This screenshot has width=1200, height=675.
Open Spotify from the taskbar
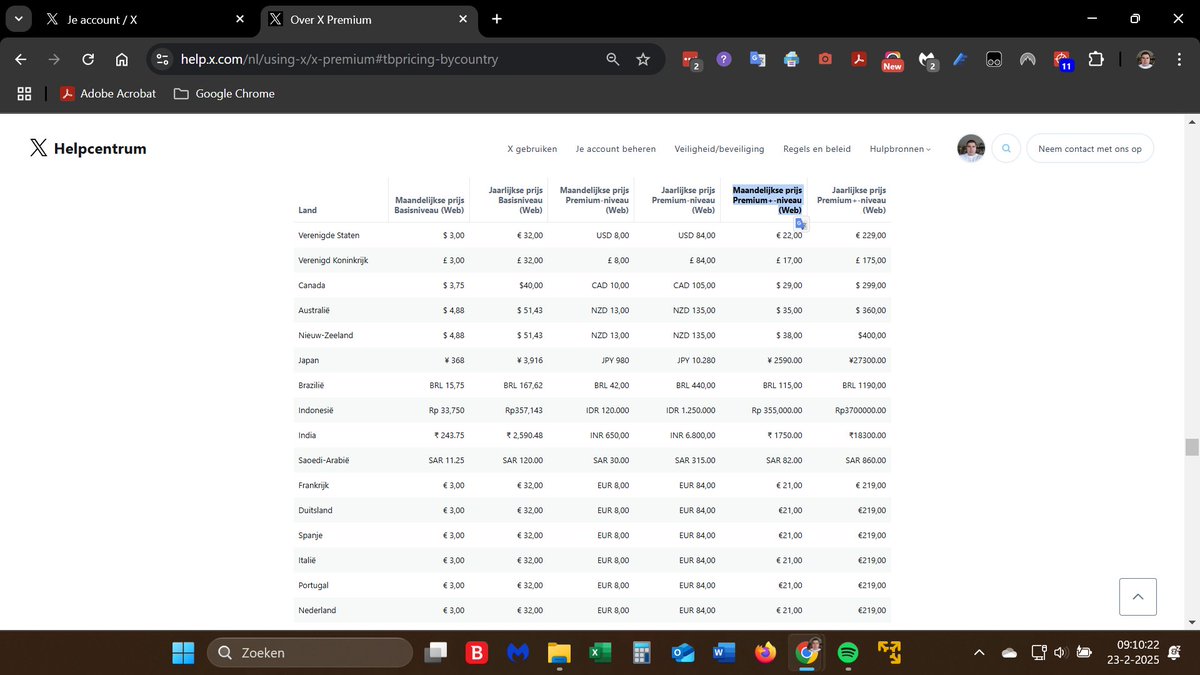[x=847, y=652]
